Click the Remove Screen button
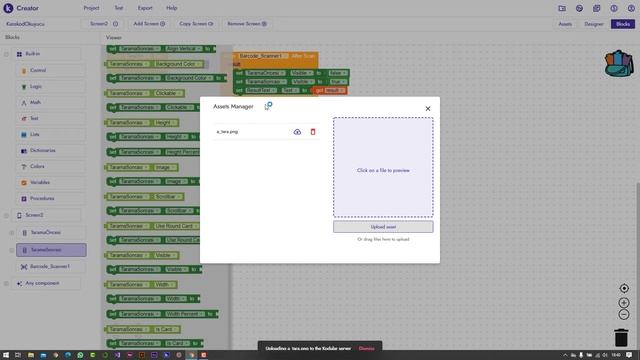Screen dimensions: 640x360 click(x=247, y=24)
